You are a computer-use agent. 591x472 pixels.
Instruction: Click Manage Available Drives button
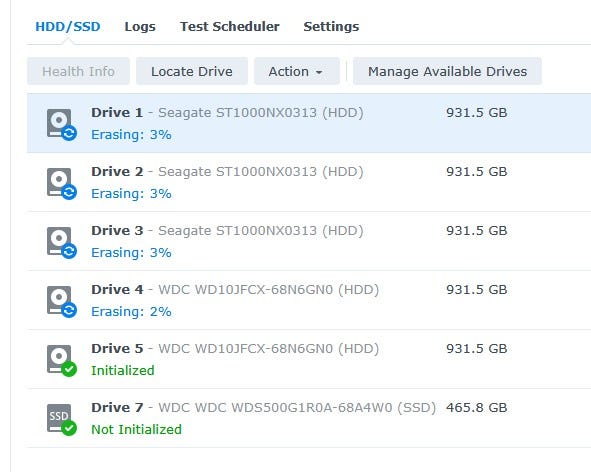[447, 71]
